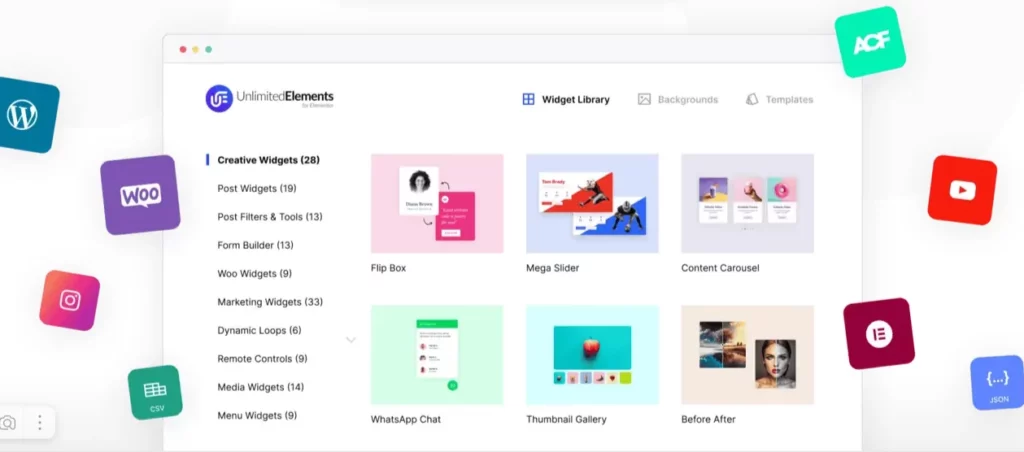Screen dimensions: 1024x452
Task: Click the Content Carousel label
Action: 720,268
